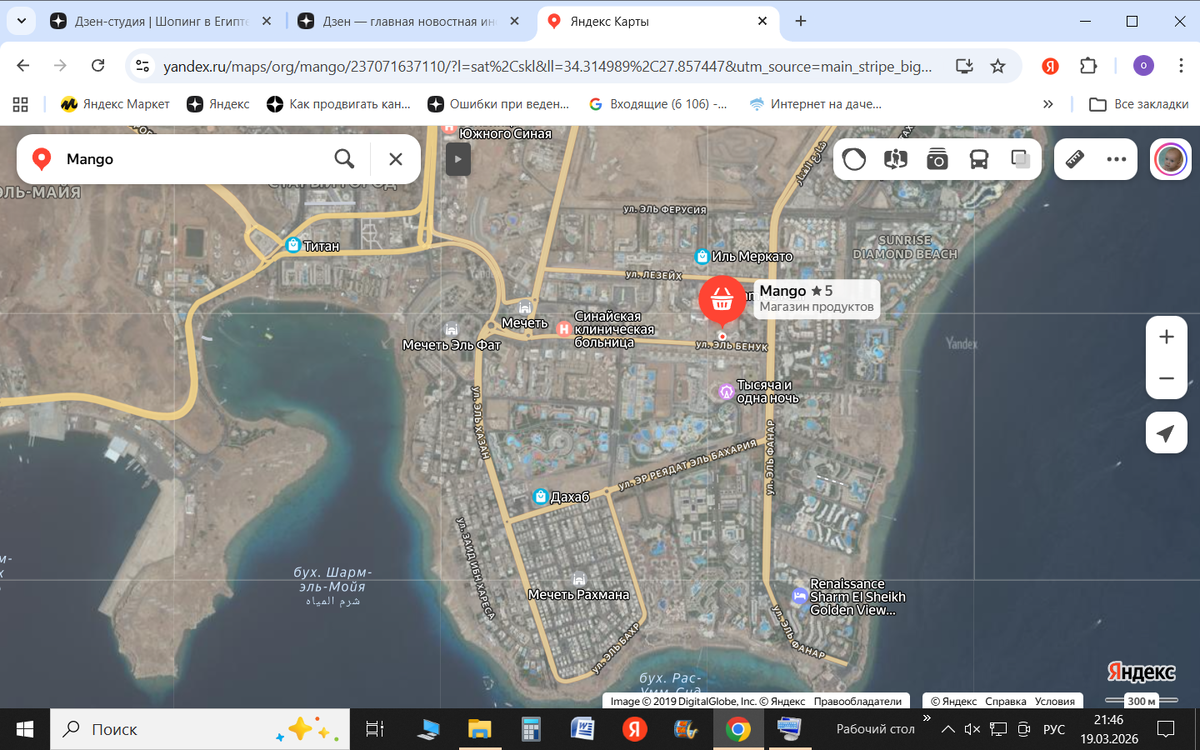Click the Титан shop marker
Viewport: 1200px width, 750px height.
point(293,245)
